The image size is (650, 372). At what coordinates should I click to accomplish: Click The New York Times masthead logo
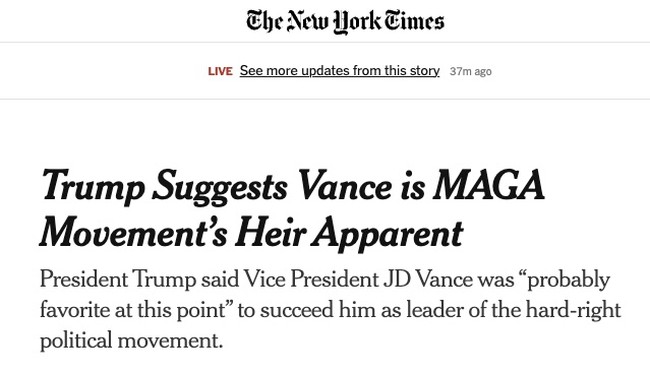[345, 22]
